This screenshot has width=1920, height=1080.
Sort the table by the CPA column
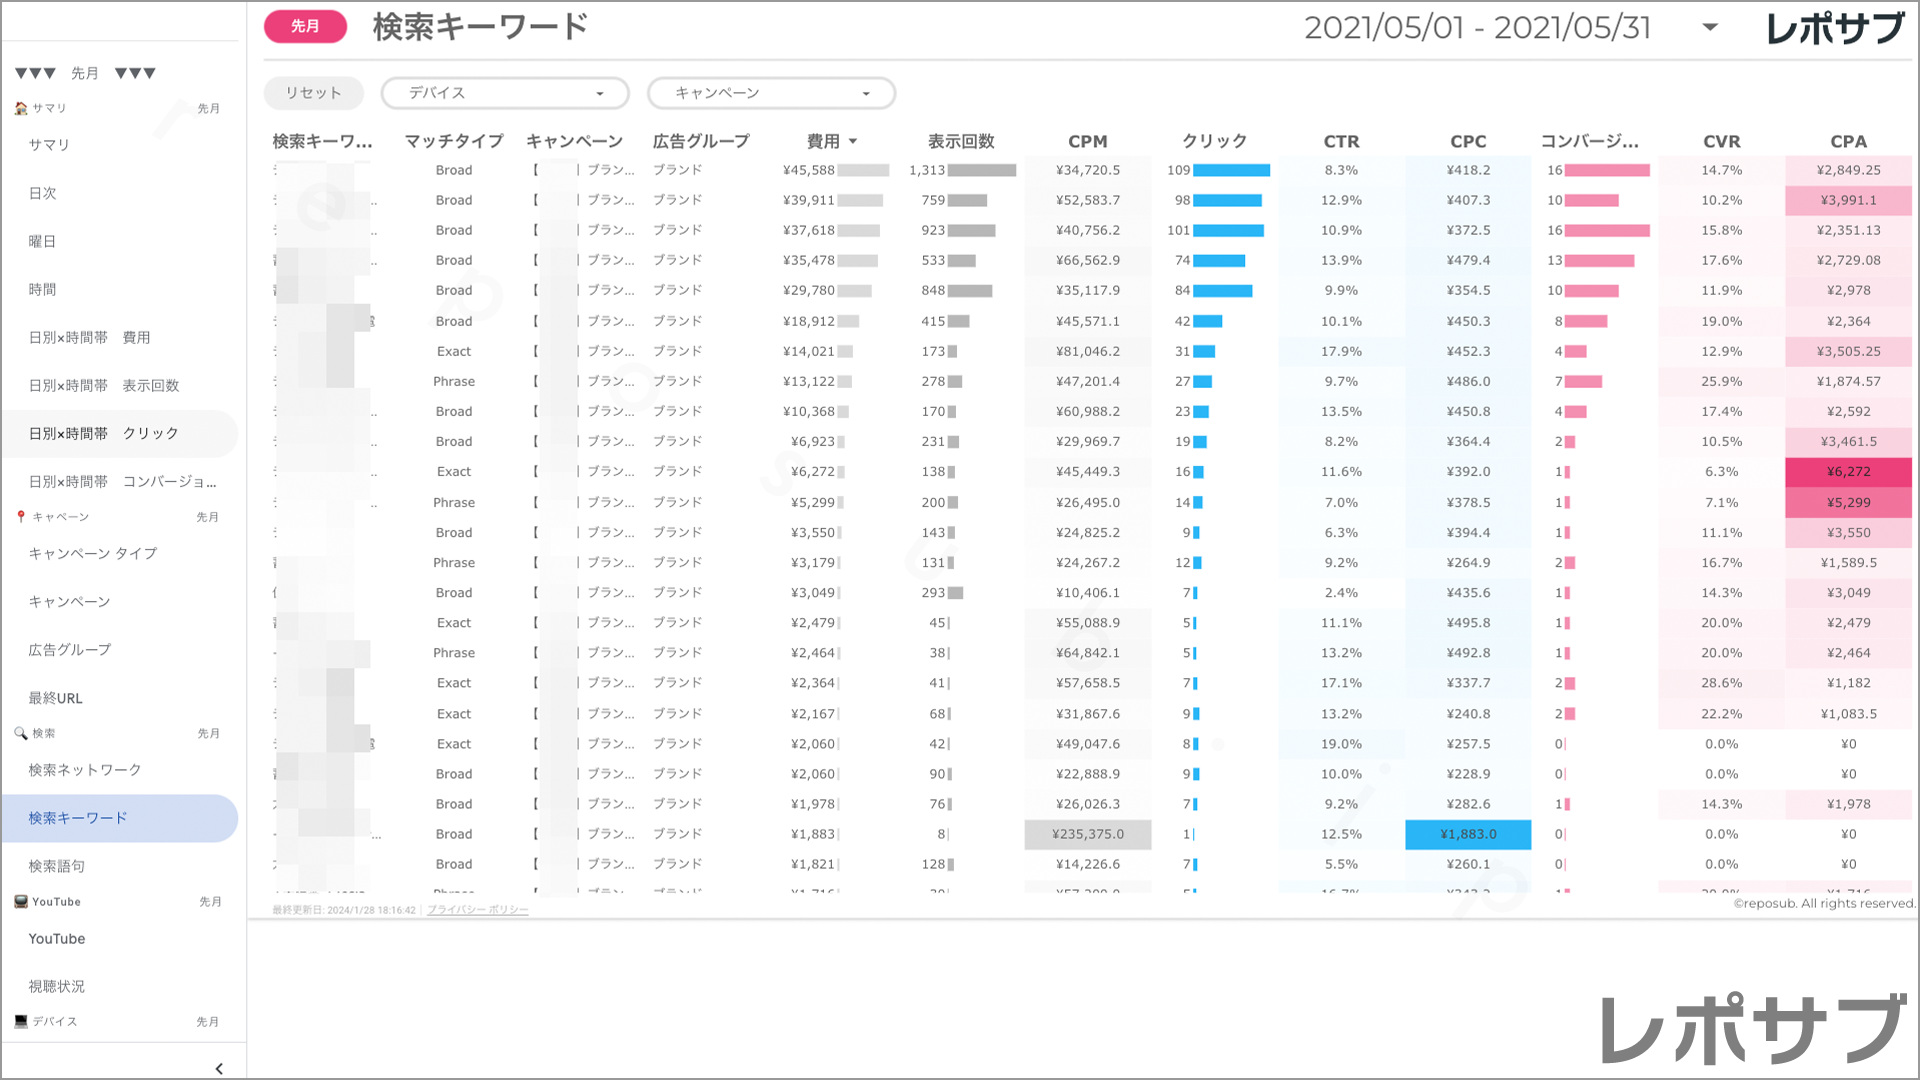(1849, 141)
